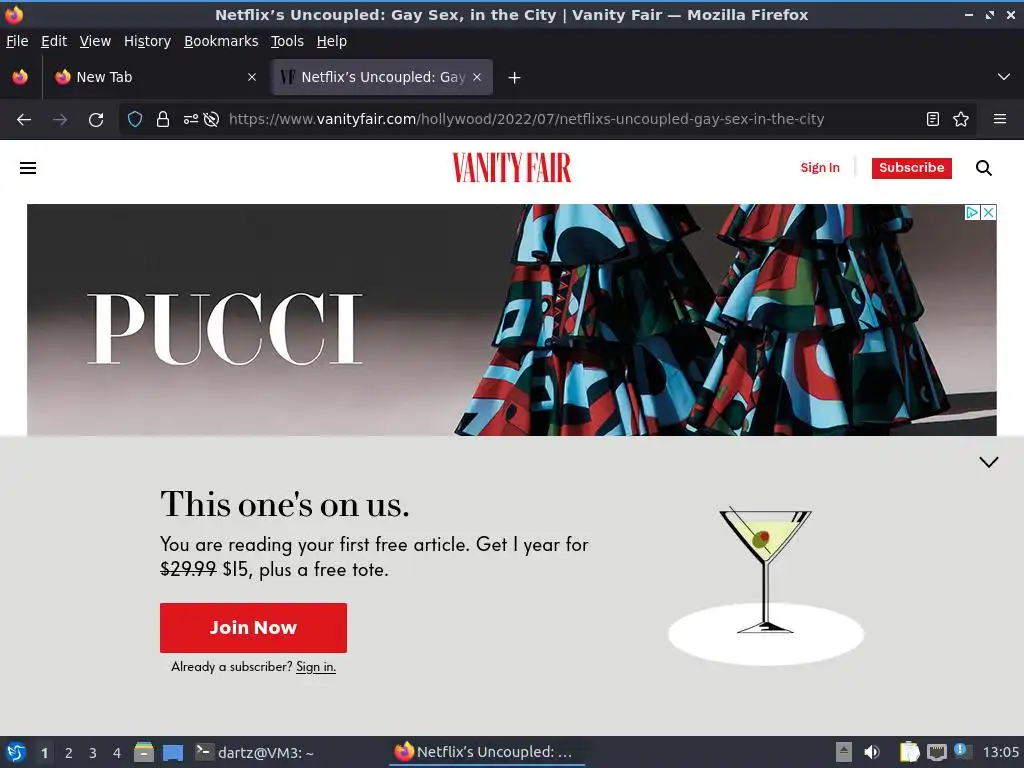Bookmark this page with the star
This screenshot has width=1024, height=768.
point(961,120)
